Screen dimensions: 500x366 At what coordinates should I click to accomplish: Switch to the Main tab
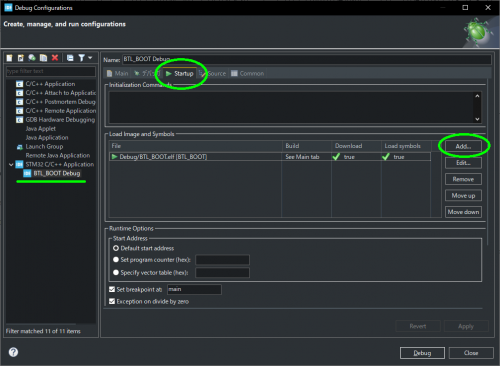point(117,74)
